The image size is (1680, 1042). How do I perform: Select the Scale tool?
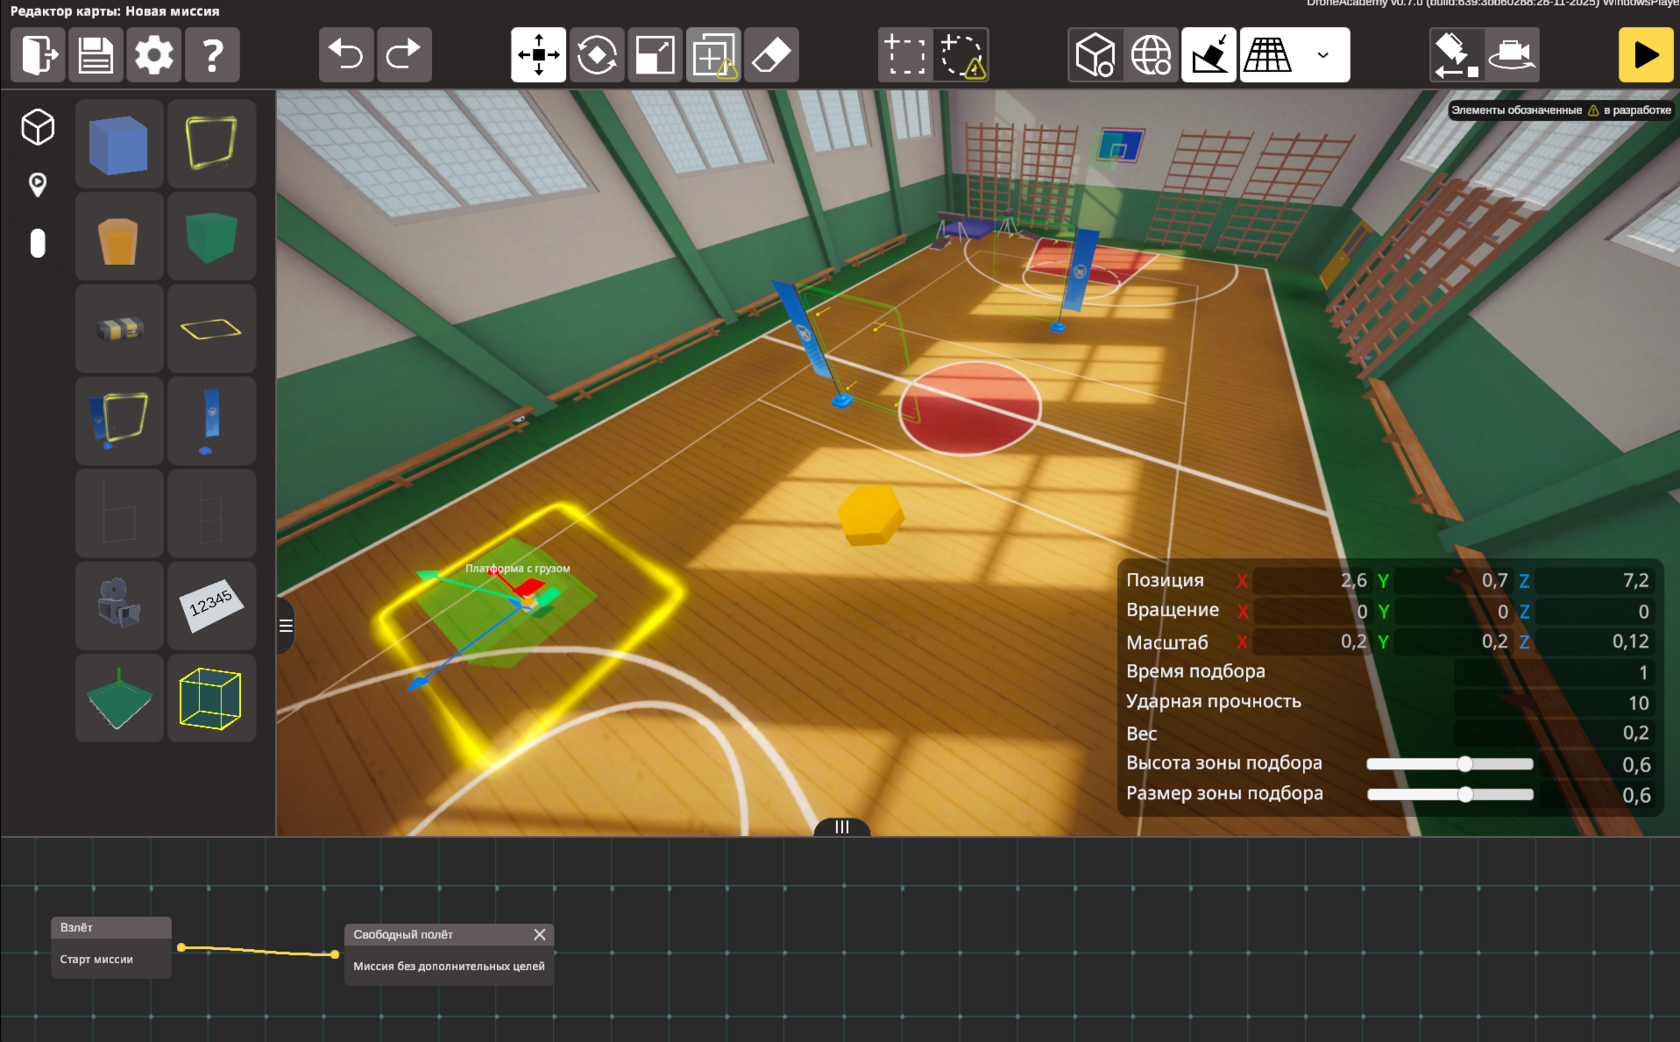[654, 55]
